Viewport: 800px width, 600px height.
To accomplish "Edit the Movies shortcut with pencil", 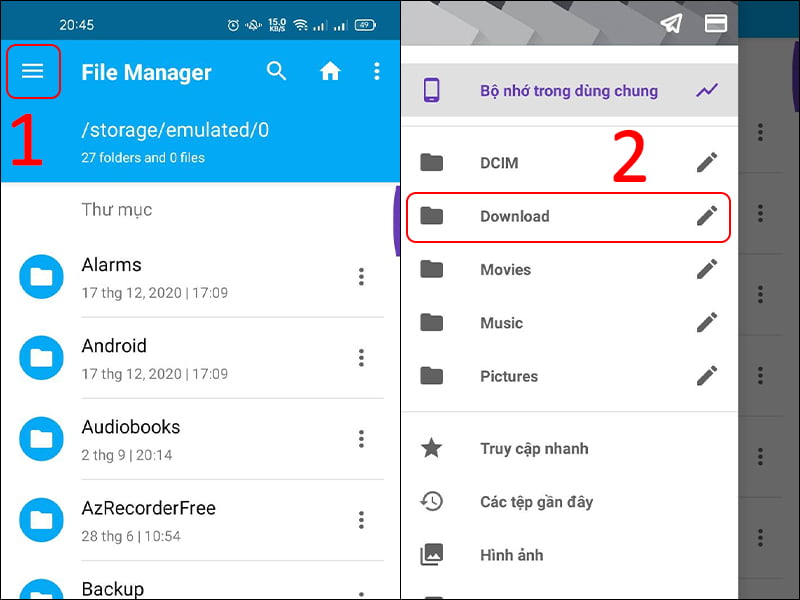I will [707, 269].
